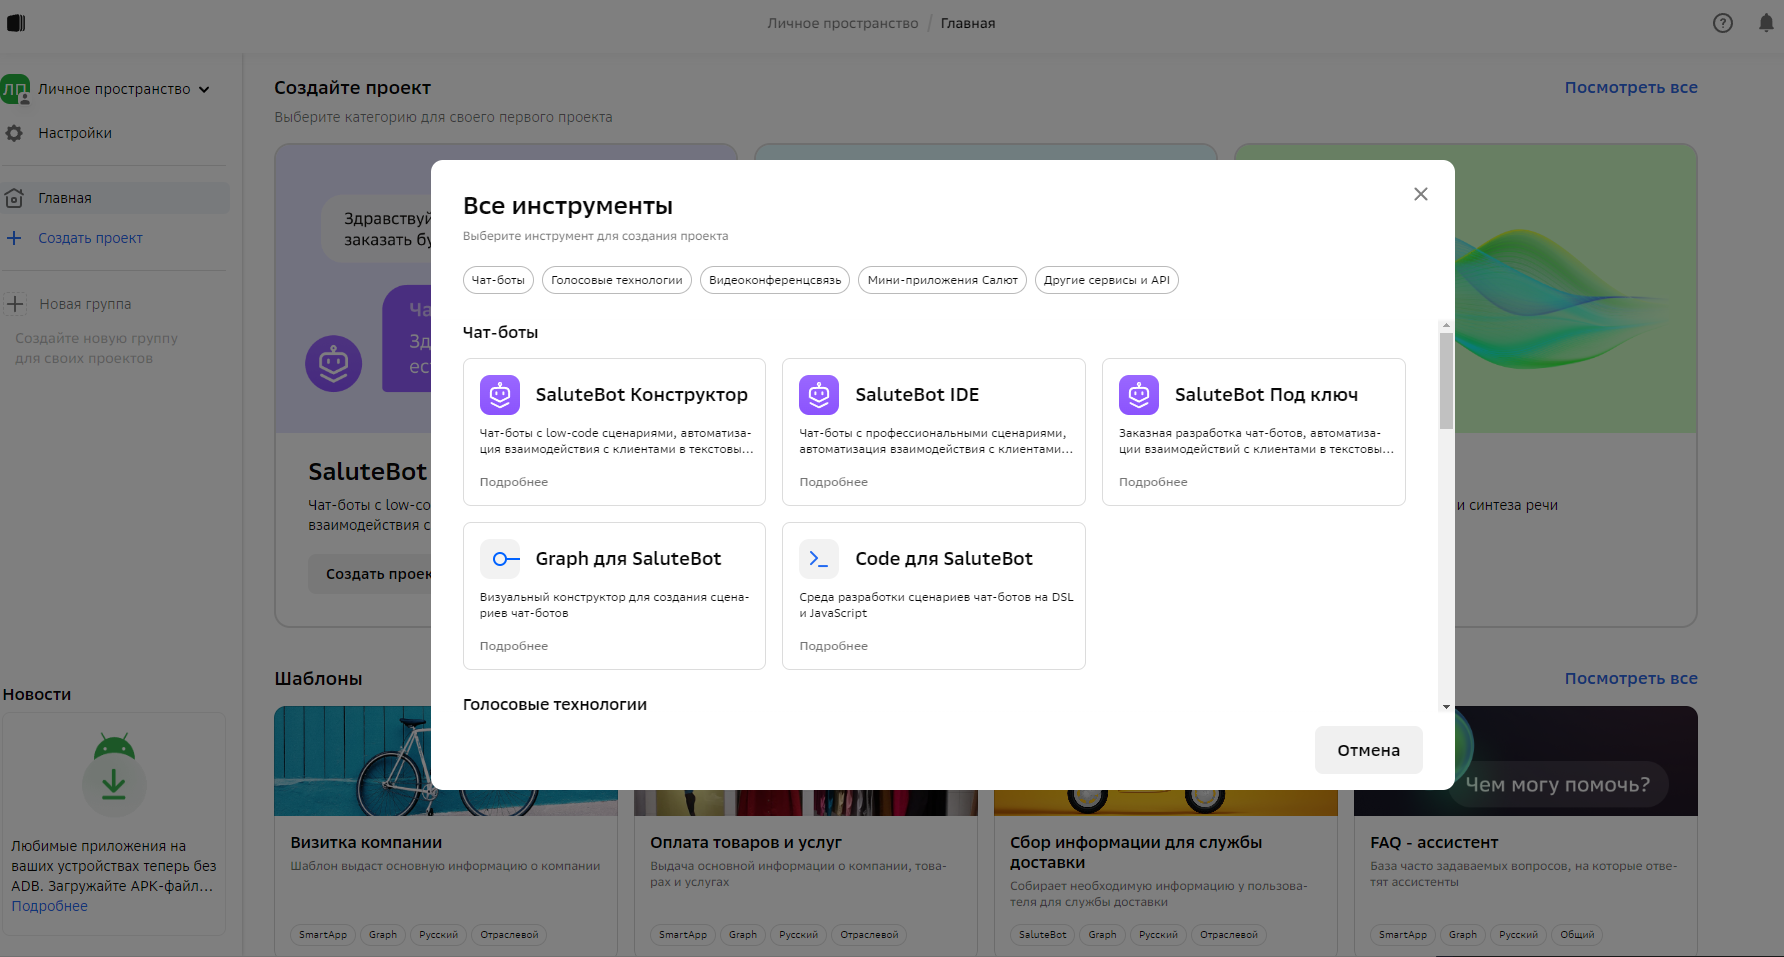1784x957 pixels.
Task: Click the plus icon next to Создать проект
Action: pyautogui.click(x=14, y=238)
